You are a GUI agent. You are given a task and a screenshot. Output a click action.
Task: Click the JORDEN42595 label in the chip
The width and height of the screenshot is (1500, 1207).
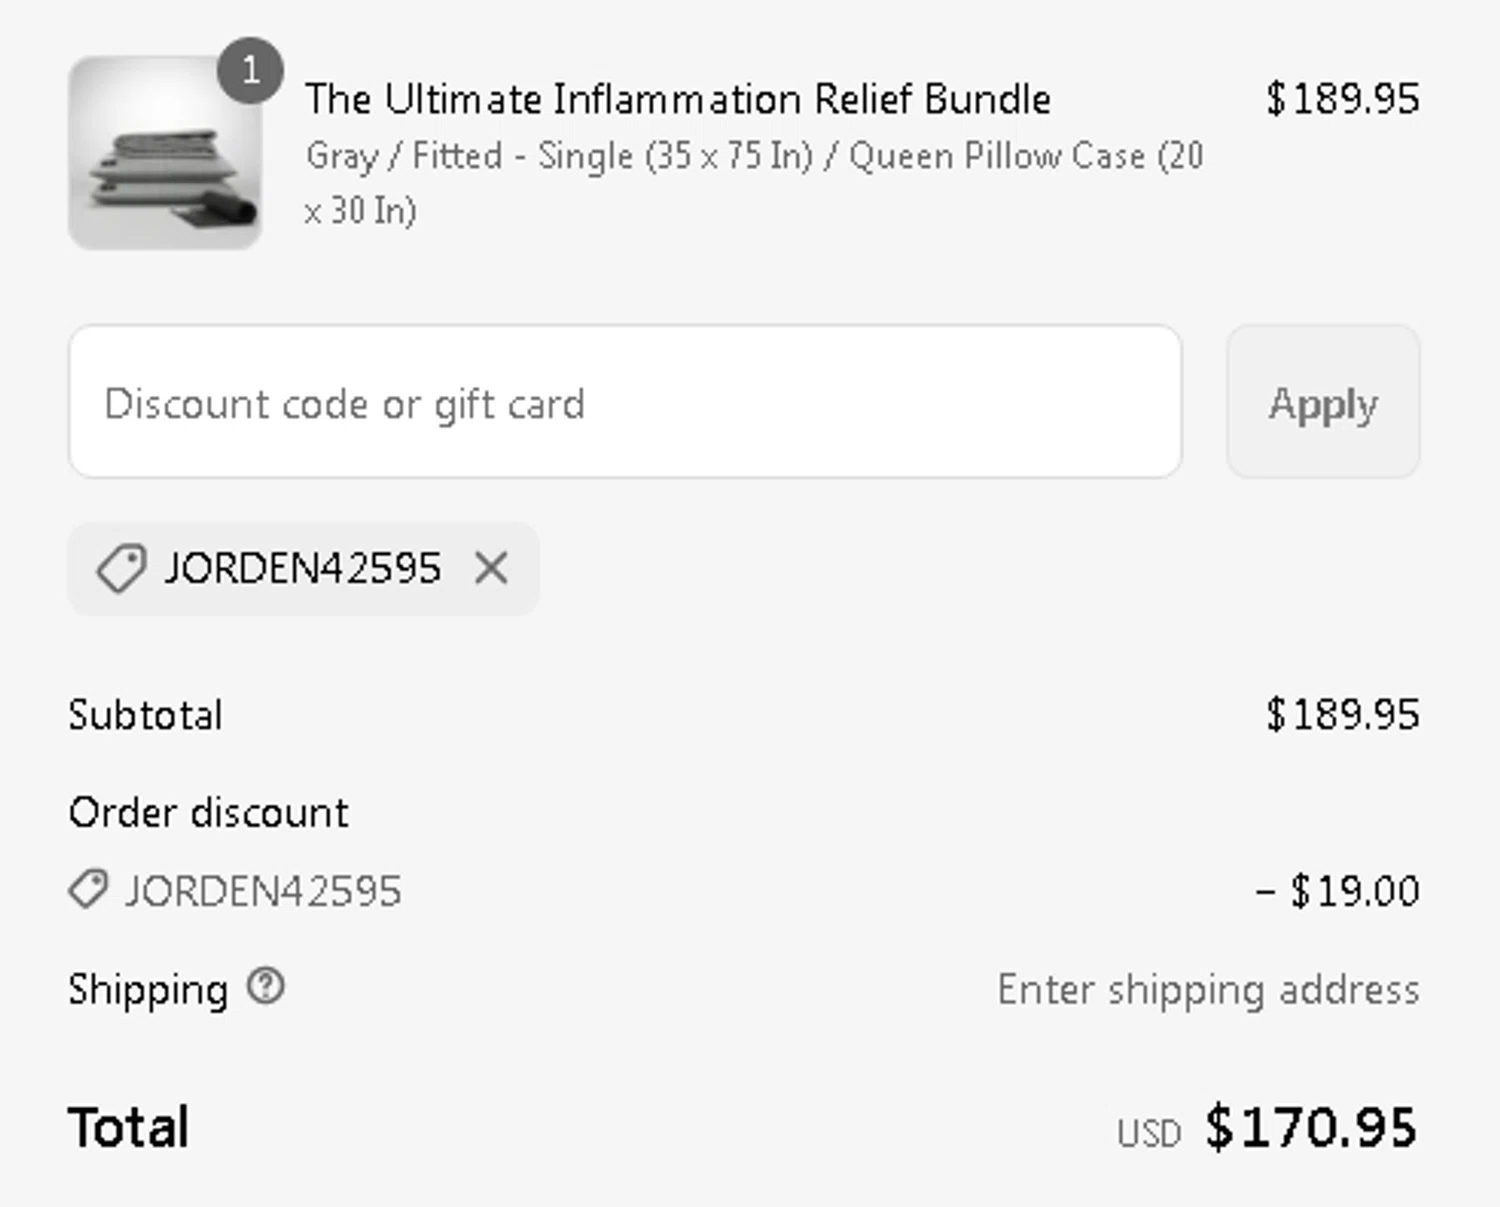[302, 568]
